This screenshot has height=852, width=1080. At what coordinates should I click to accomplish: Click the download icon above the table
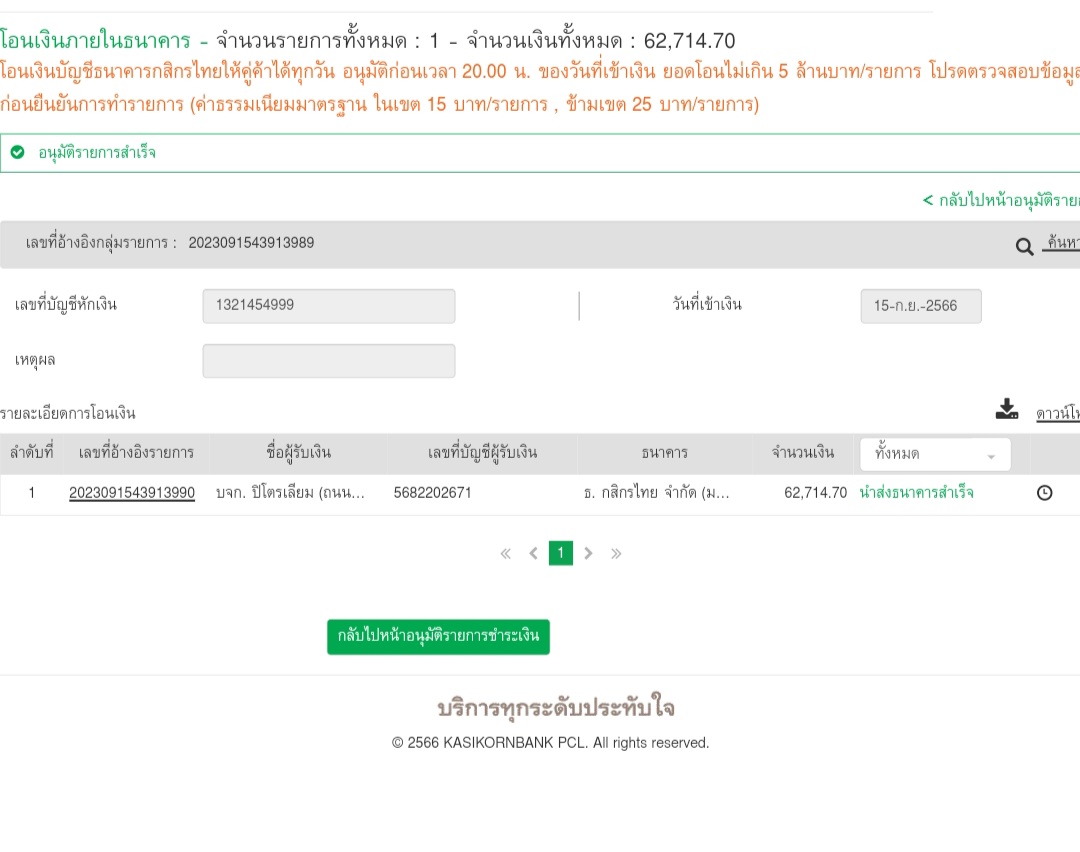1006,409
